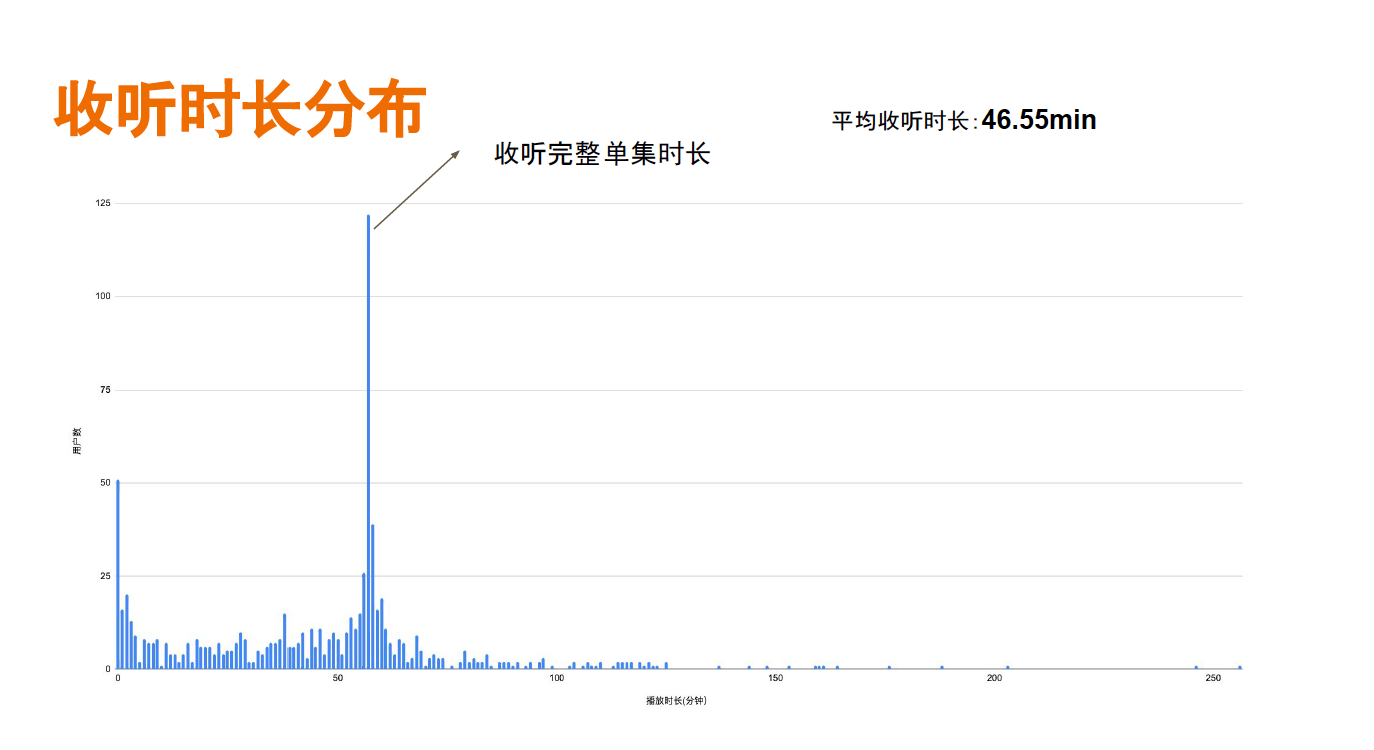
Task: Click the y-axis tick label 125
Action: 103,203
